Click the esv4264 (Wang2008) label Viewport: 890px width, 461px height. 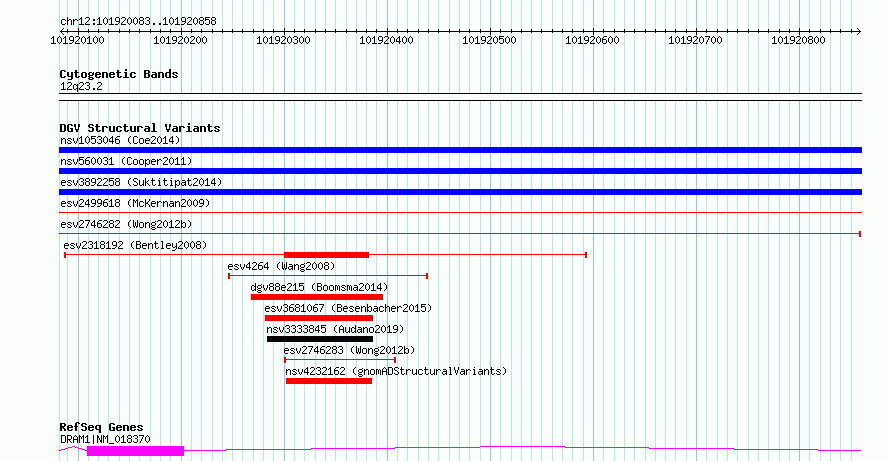[281, 266]
